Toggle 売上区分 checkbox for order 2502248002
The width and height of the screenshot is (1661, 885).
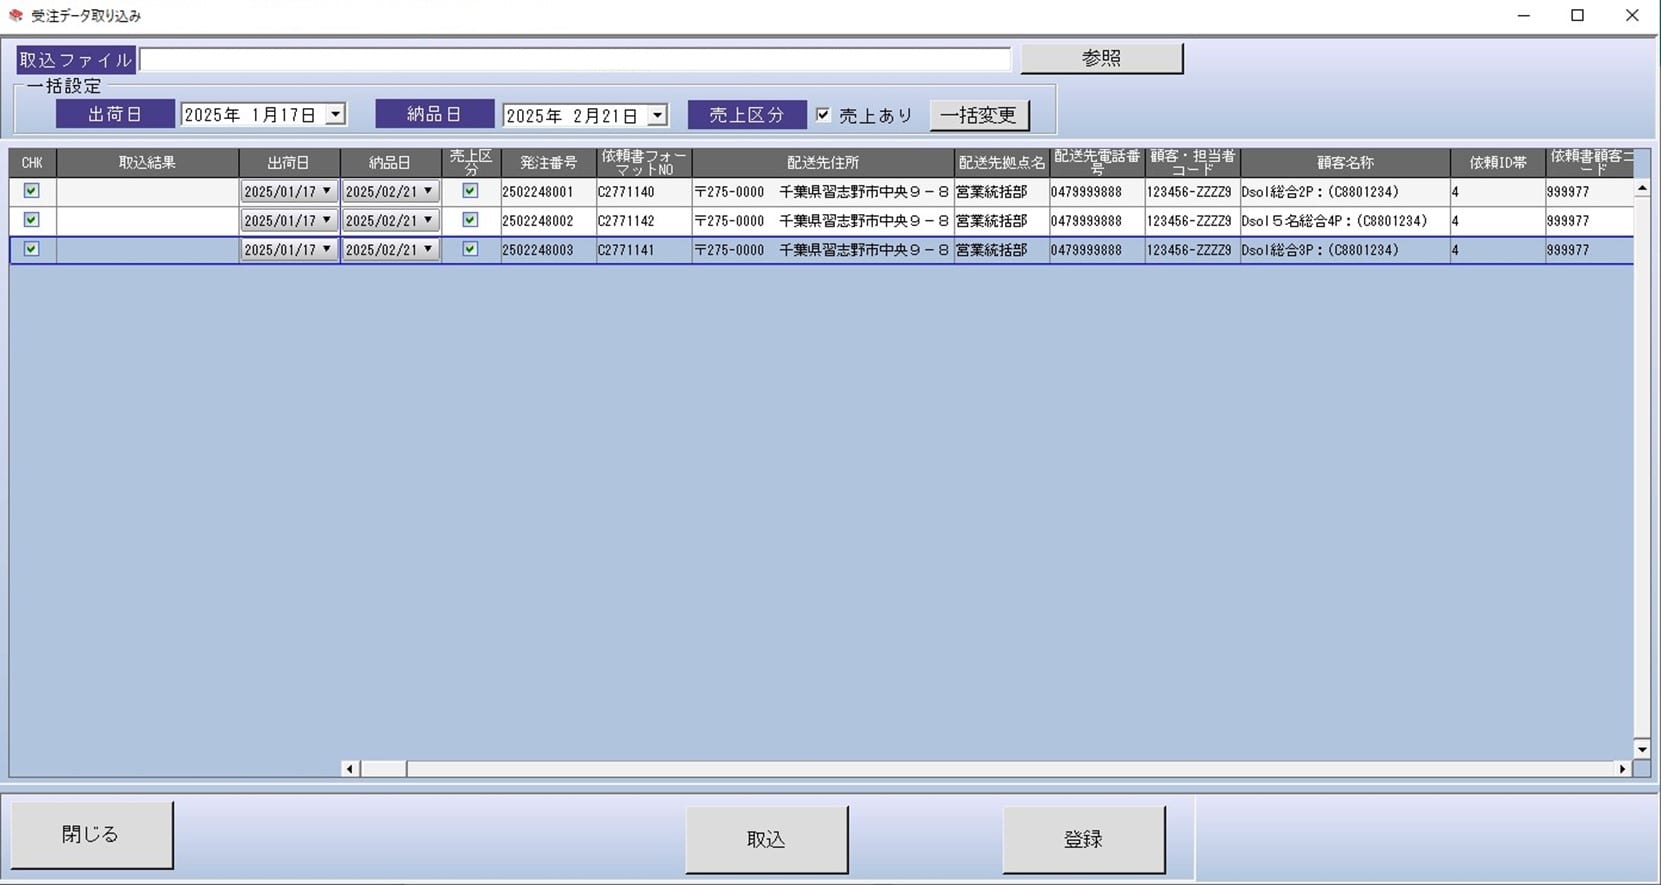470,220
